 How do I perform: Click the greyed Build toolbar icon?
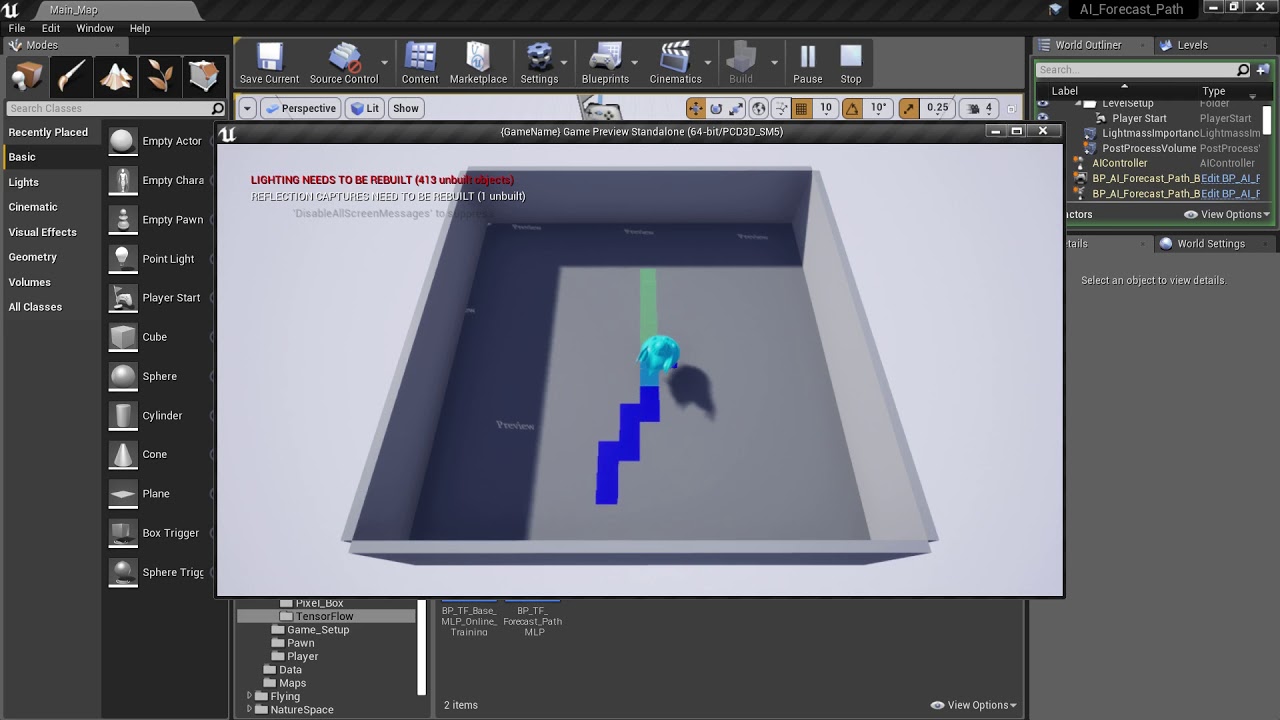coord(741,64)
